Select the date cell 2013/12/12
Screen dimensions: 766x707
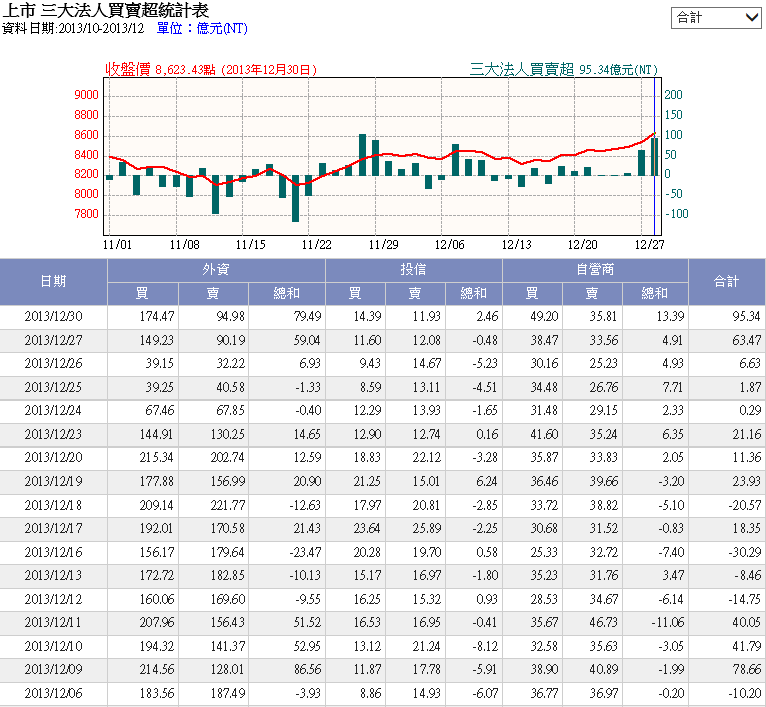pos(53,600)
